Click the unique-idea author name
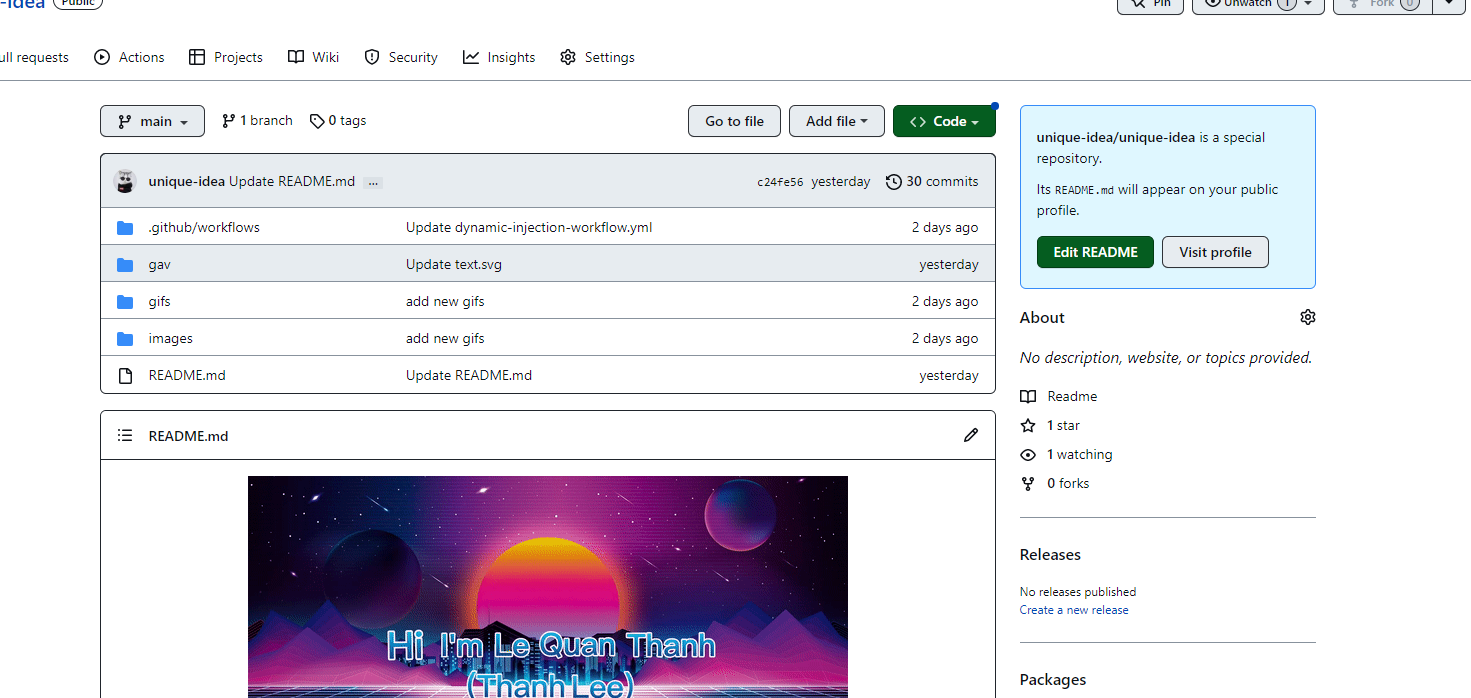Screen dimensions: 1471x698 pyautogui.click(x=187, y=181)
